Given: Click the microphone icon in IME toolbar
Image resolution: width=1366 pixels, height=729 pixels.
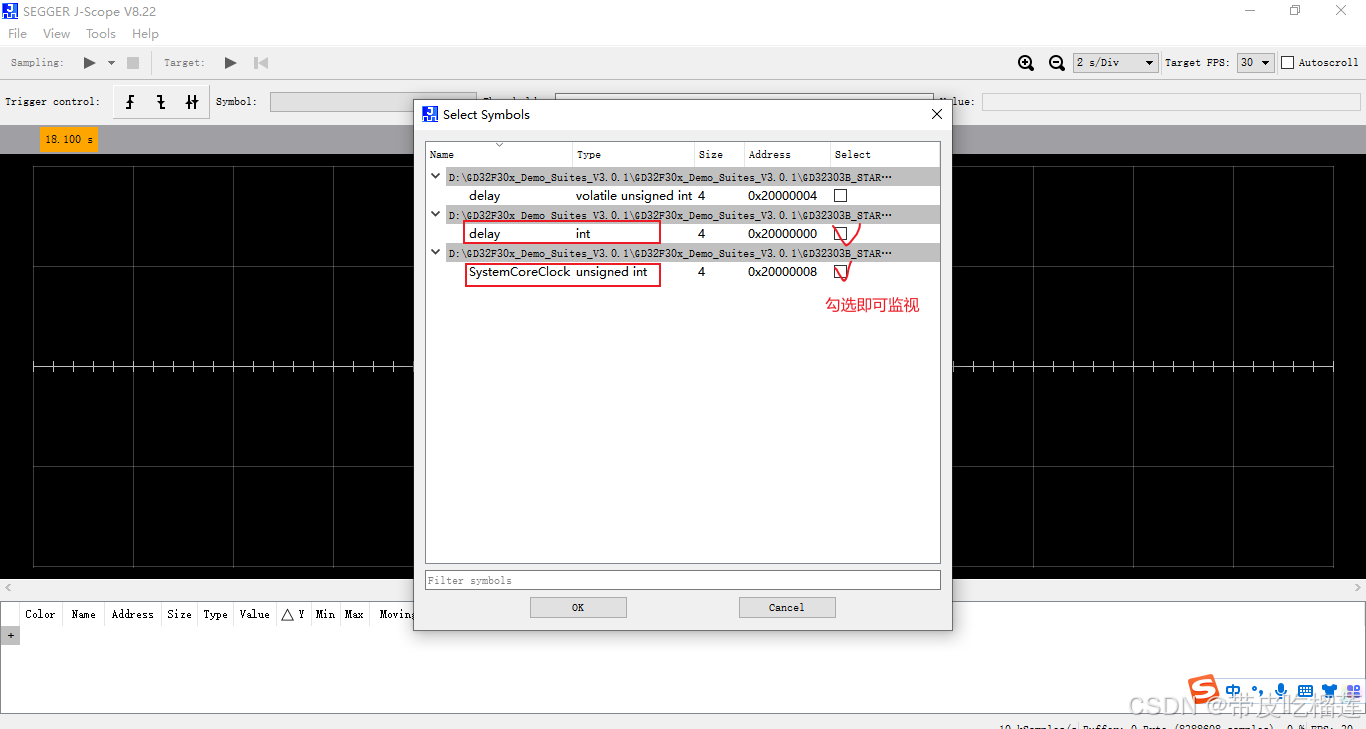Looking at the screenshot, I should 1281,690.
